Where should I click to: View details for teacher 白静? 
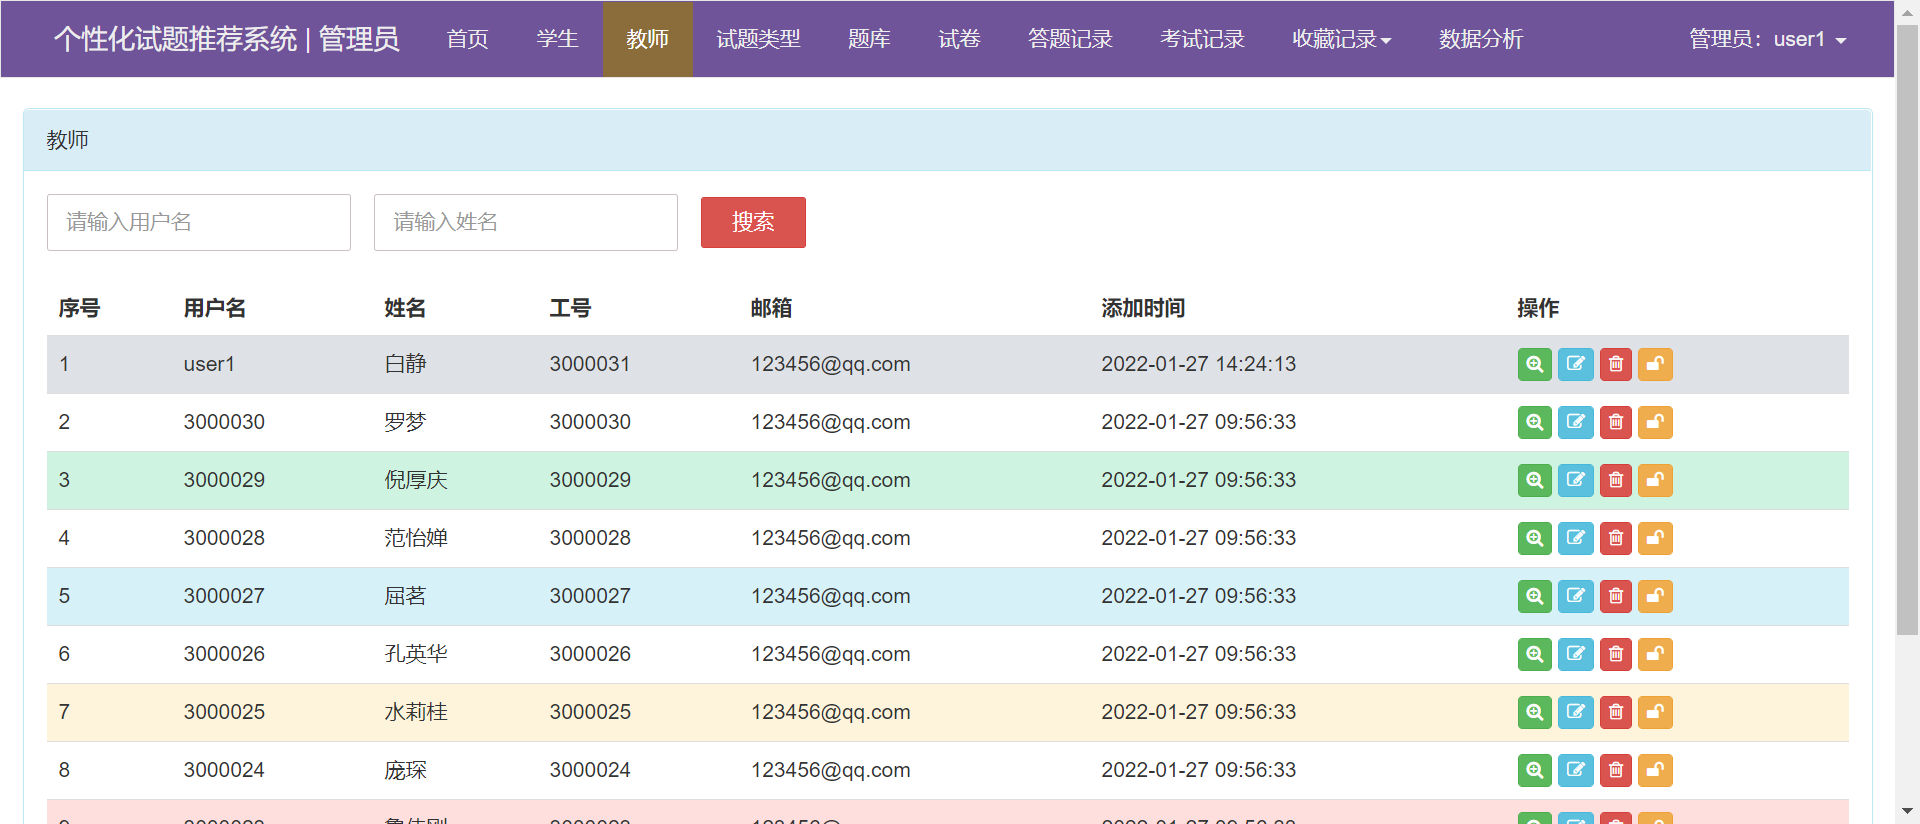[1535, 364]
